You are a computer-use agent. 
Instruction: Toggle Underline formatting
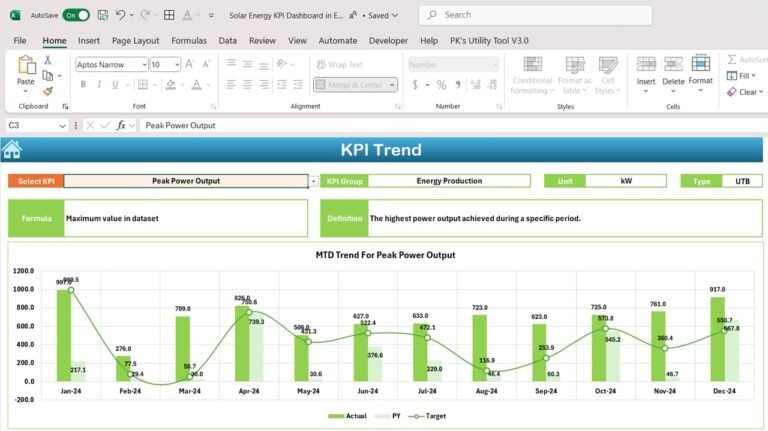(x=115, y=85)
